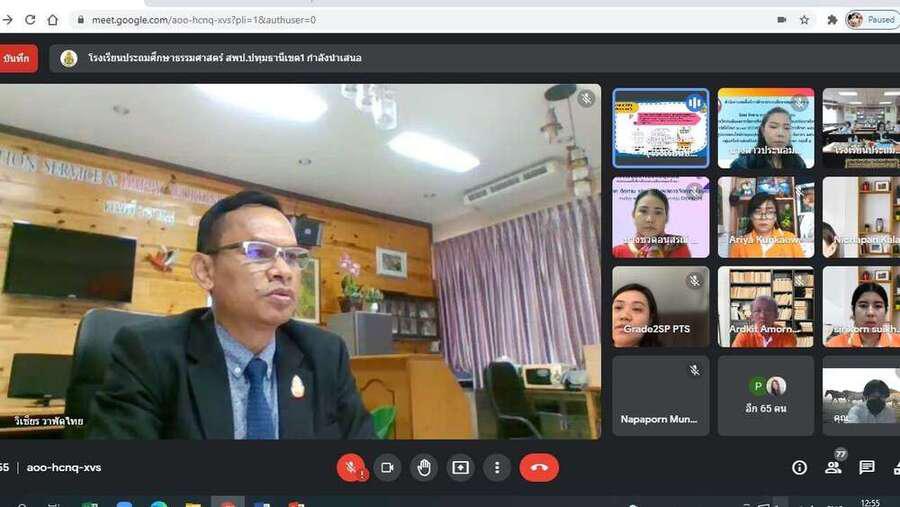The width and height of the screenshot is (900, 507).
Task: Open the three-dot more options menu
Action: [x=497, y=467]
